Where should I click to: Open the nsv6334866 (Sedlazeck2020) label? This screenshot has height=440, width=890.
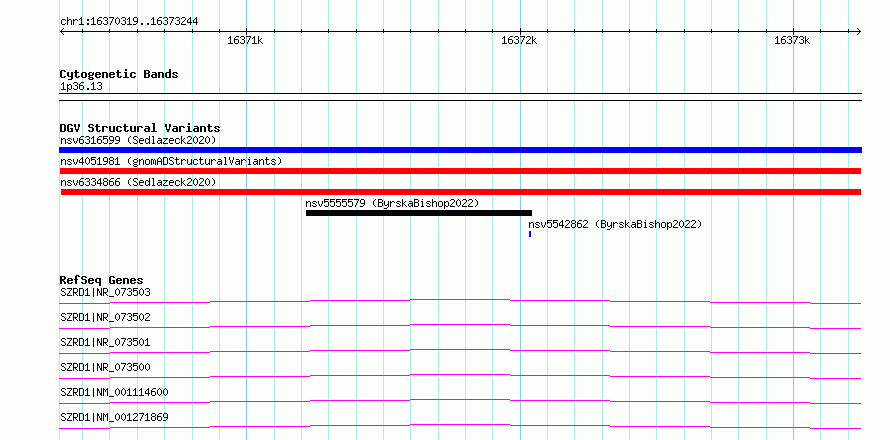tap(138, 182)
